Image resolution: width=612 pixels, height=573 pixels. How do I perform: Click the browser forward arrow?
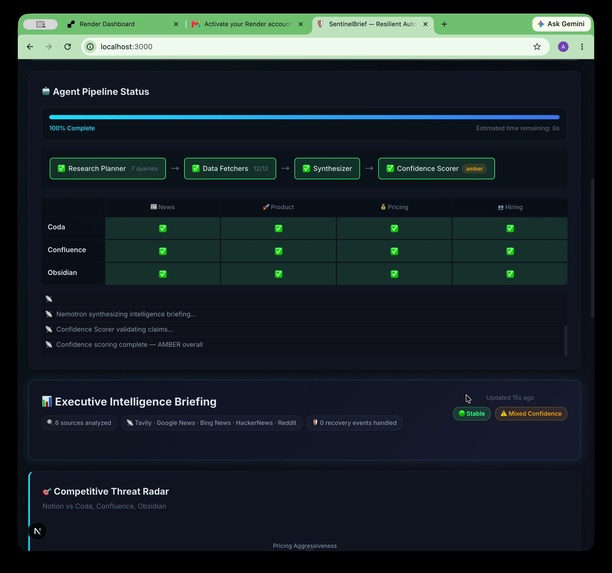pos(48,47)
